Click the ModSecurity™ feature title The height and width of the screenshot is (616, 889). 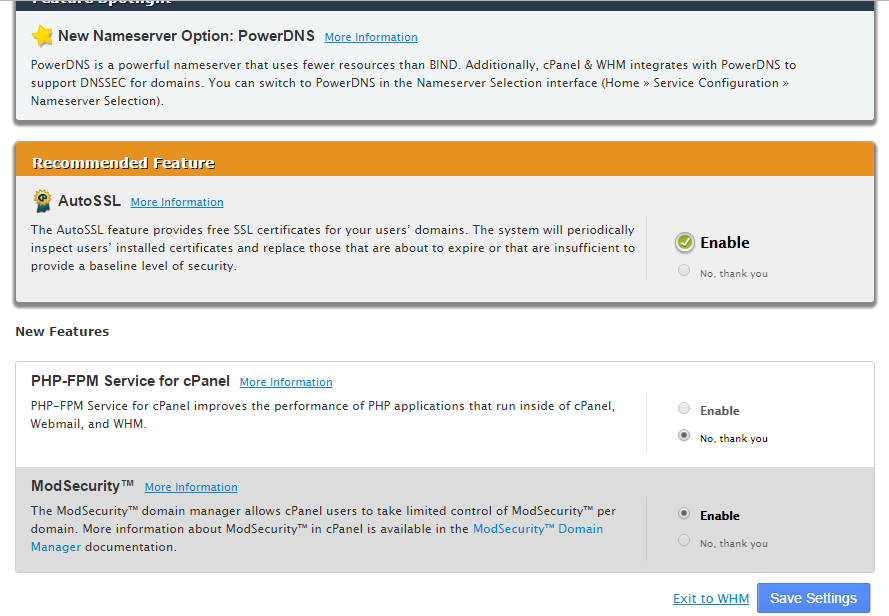coord(83,486)
